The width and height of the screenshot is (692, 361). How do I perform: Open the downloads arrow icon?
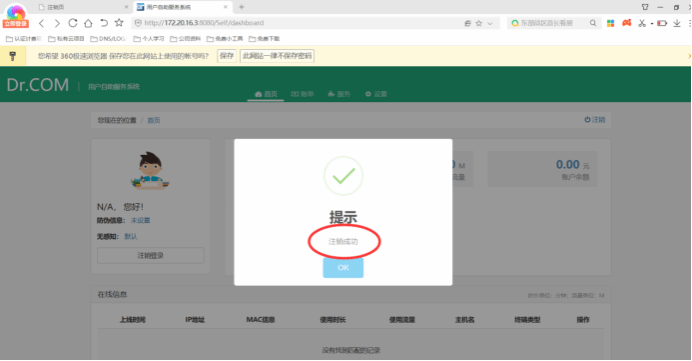click(677, 23)
